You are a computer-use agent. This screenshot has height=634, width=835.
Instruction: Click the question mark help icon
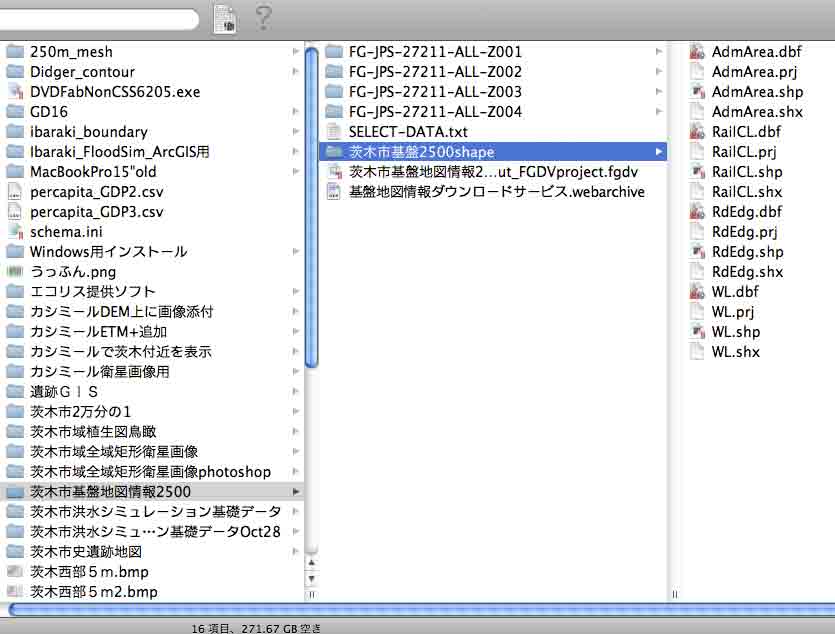coord(263,18)
